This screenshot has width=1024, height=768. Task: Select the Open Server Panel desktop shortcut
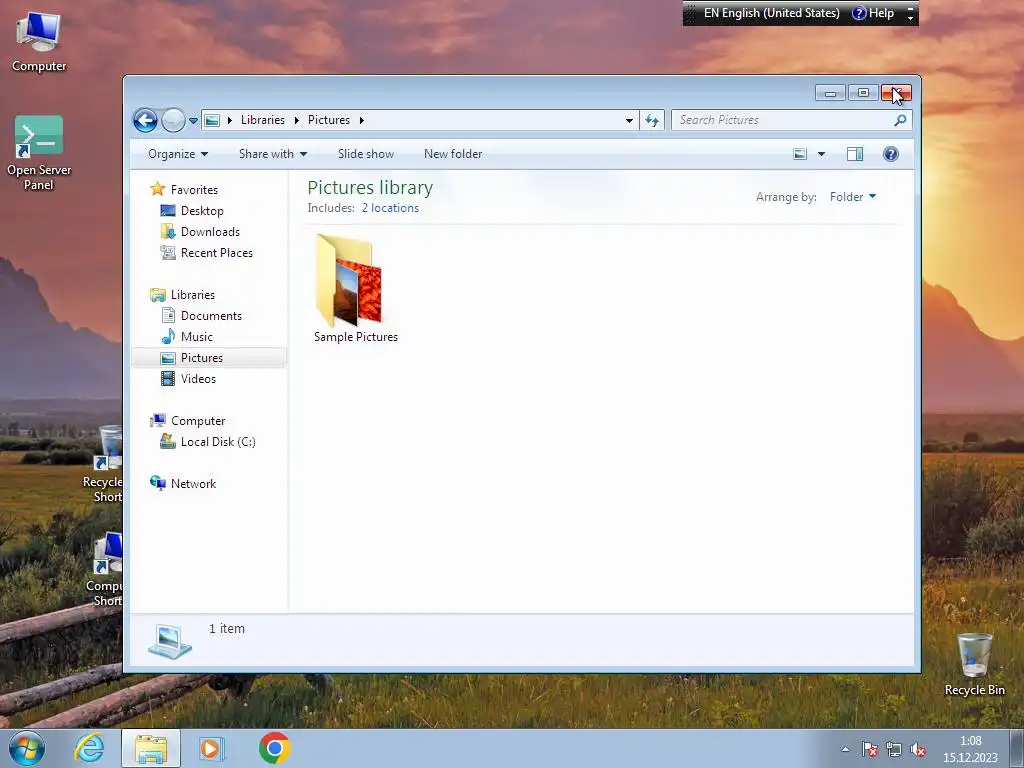pos(39,153)
